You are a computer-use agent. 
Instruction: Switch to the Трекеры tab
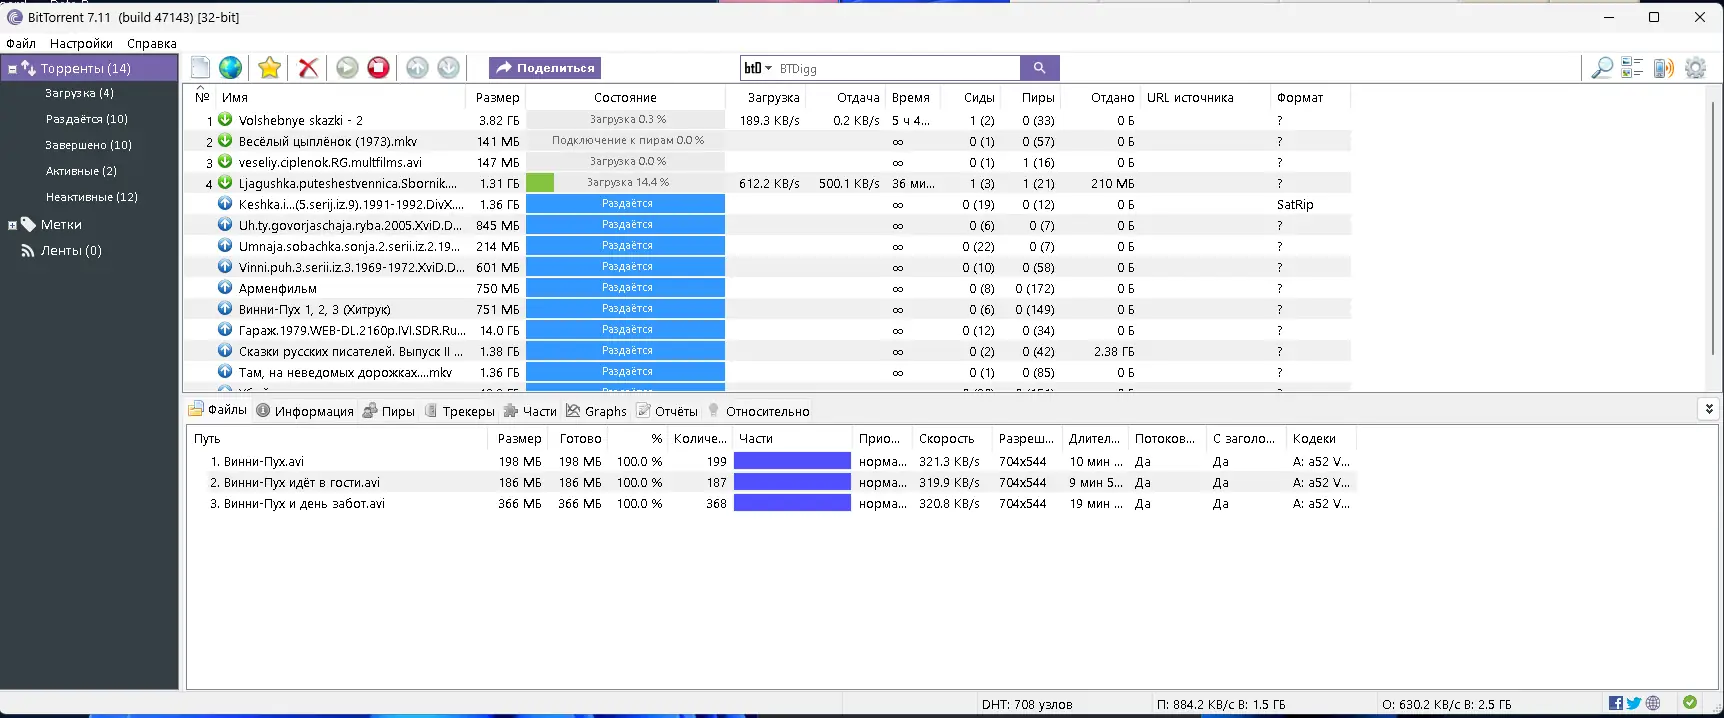pos(460,411)
